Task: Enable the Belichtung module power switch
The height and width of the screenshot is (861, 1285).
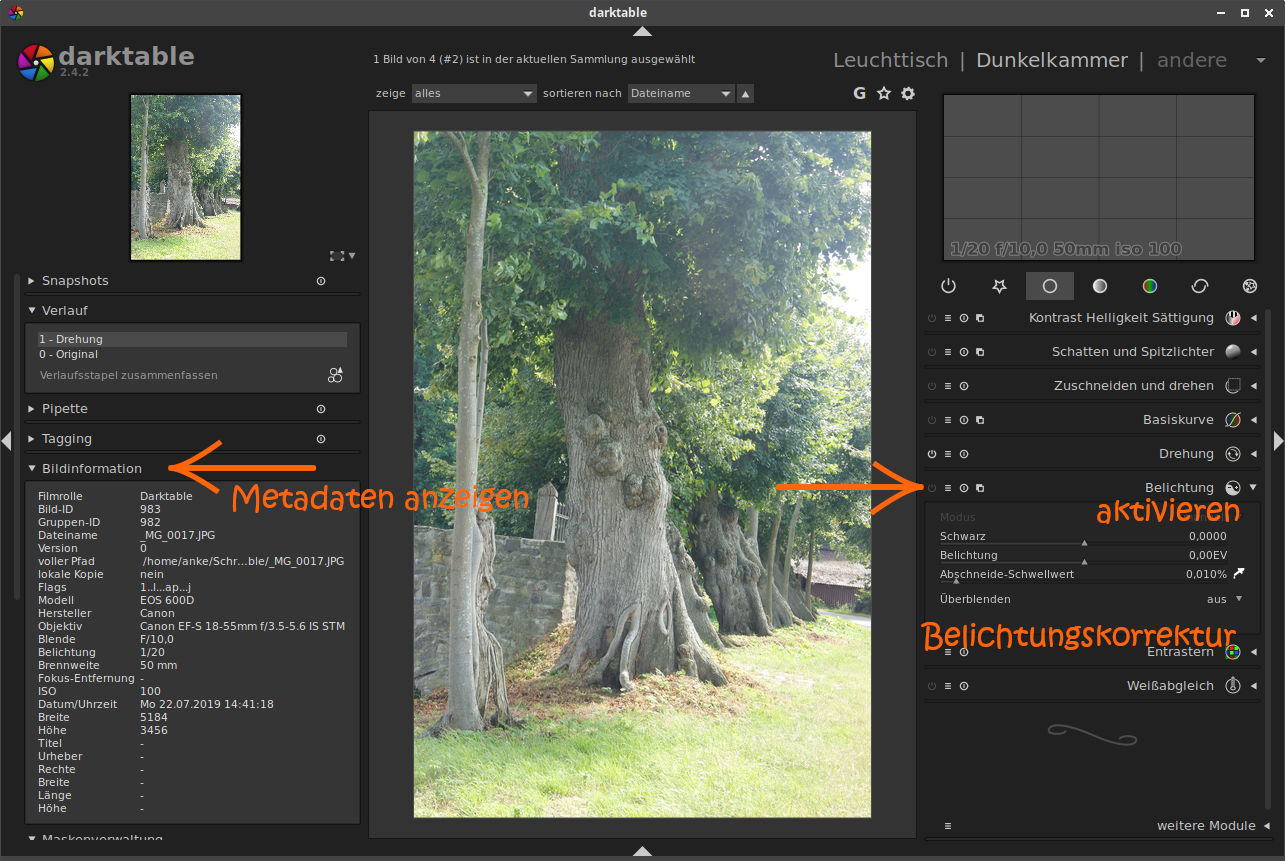Action: coord(932,488)
